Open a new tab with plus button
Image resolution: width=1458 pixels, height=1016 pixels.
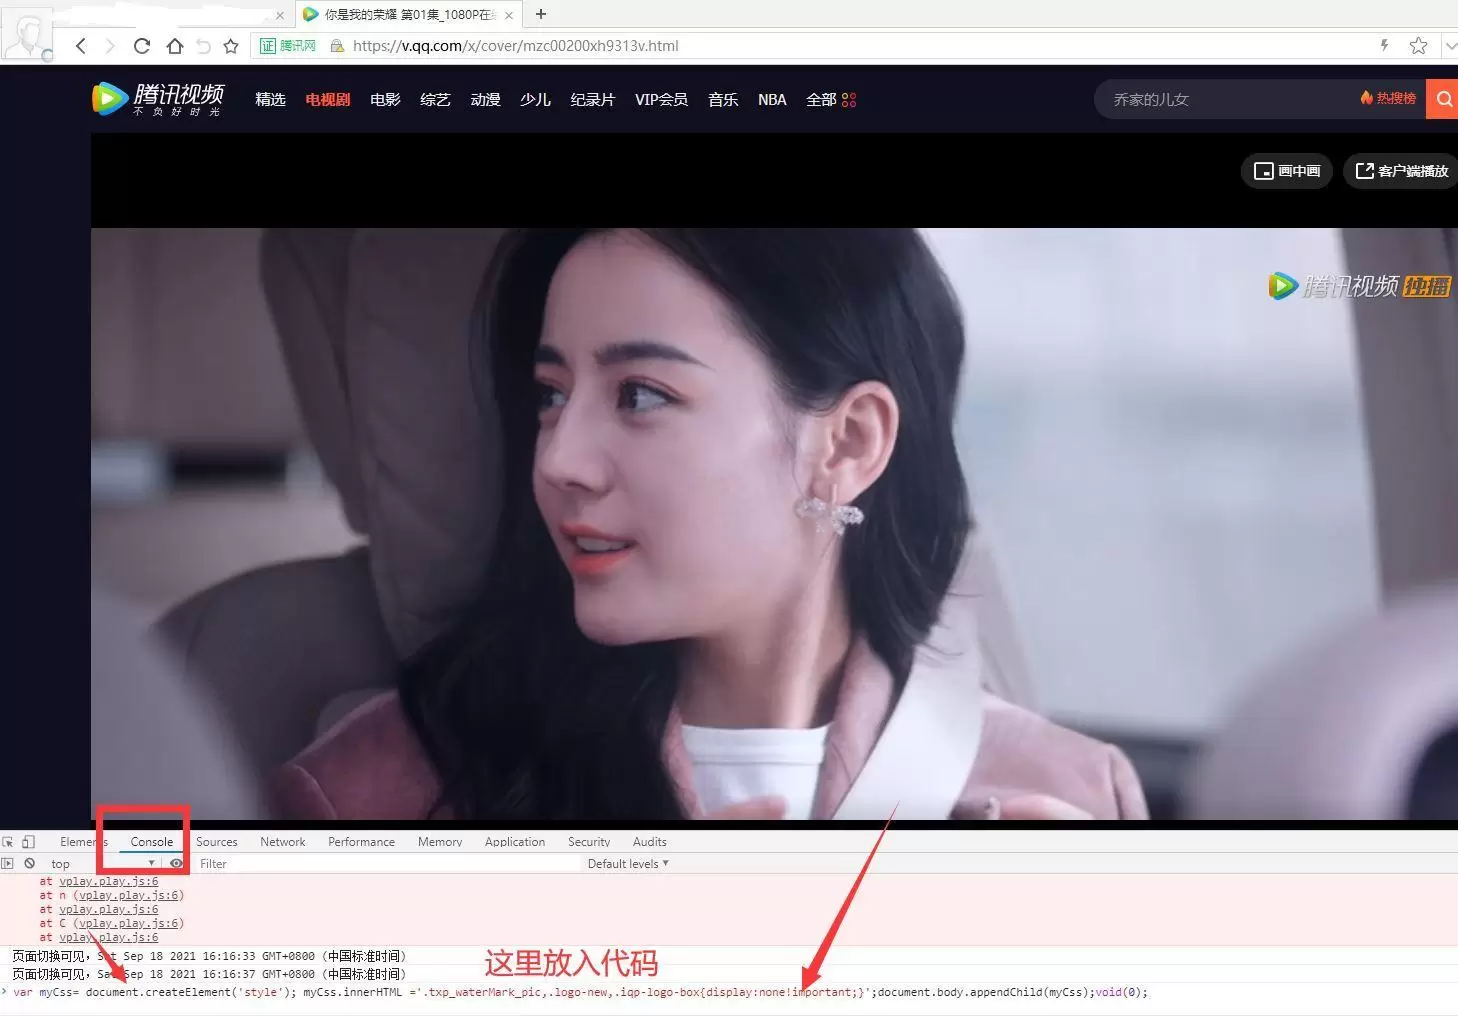pos(541,14)
